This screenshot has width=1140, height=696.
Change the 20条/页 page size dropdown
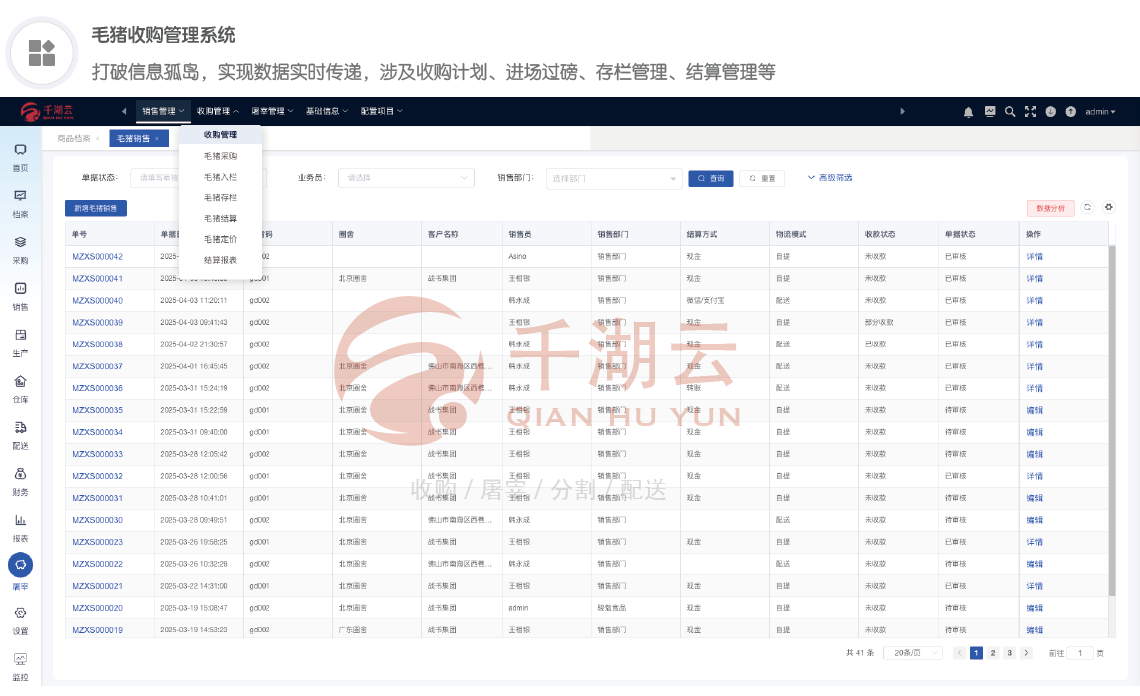pyautogui.click(x=912, y=653)
